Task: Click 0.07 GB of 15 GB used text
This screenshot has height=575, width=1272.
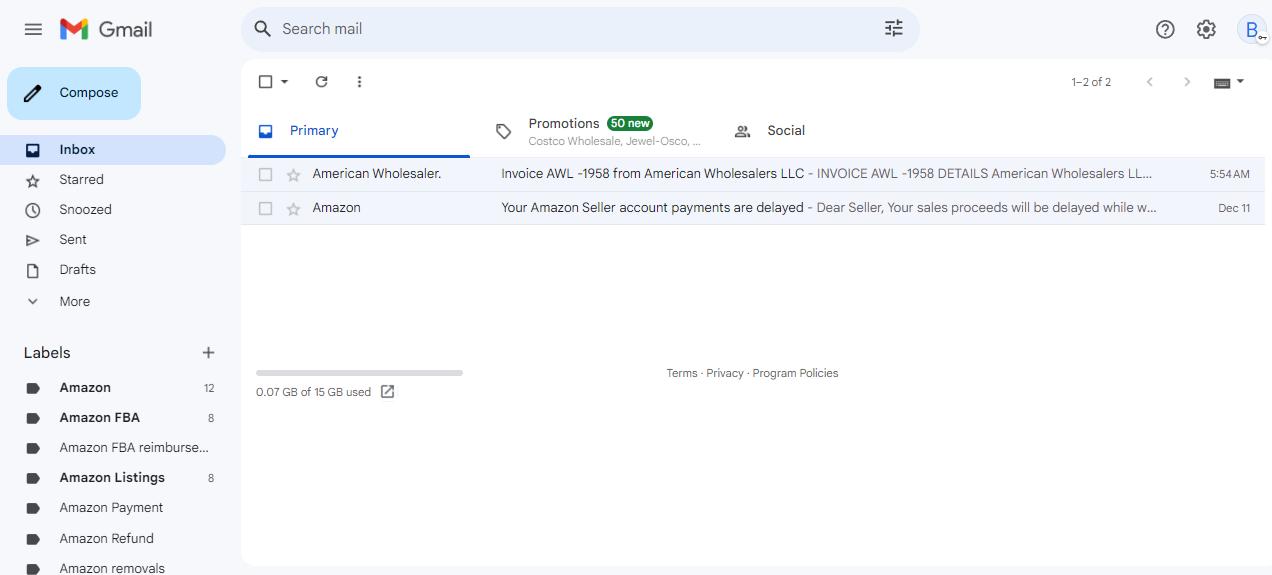Action: tap(313, 392)
